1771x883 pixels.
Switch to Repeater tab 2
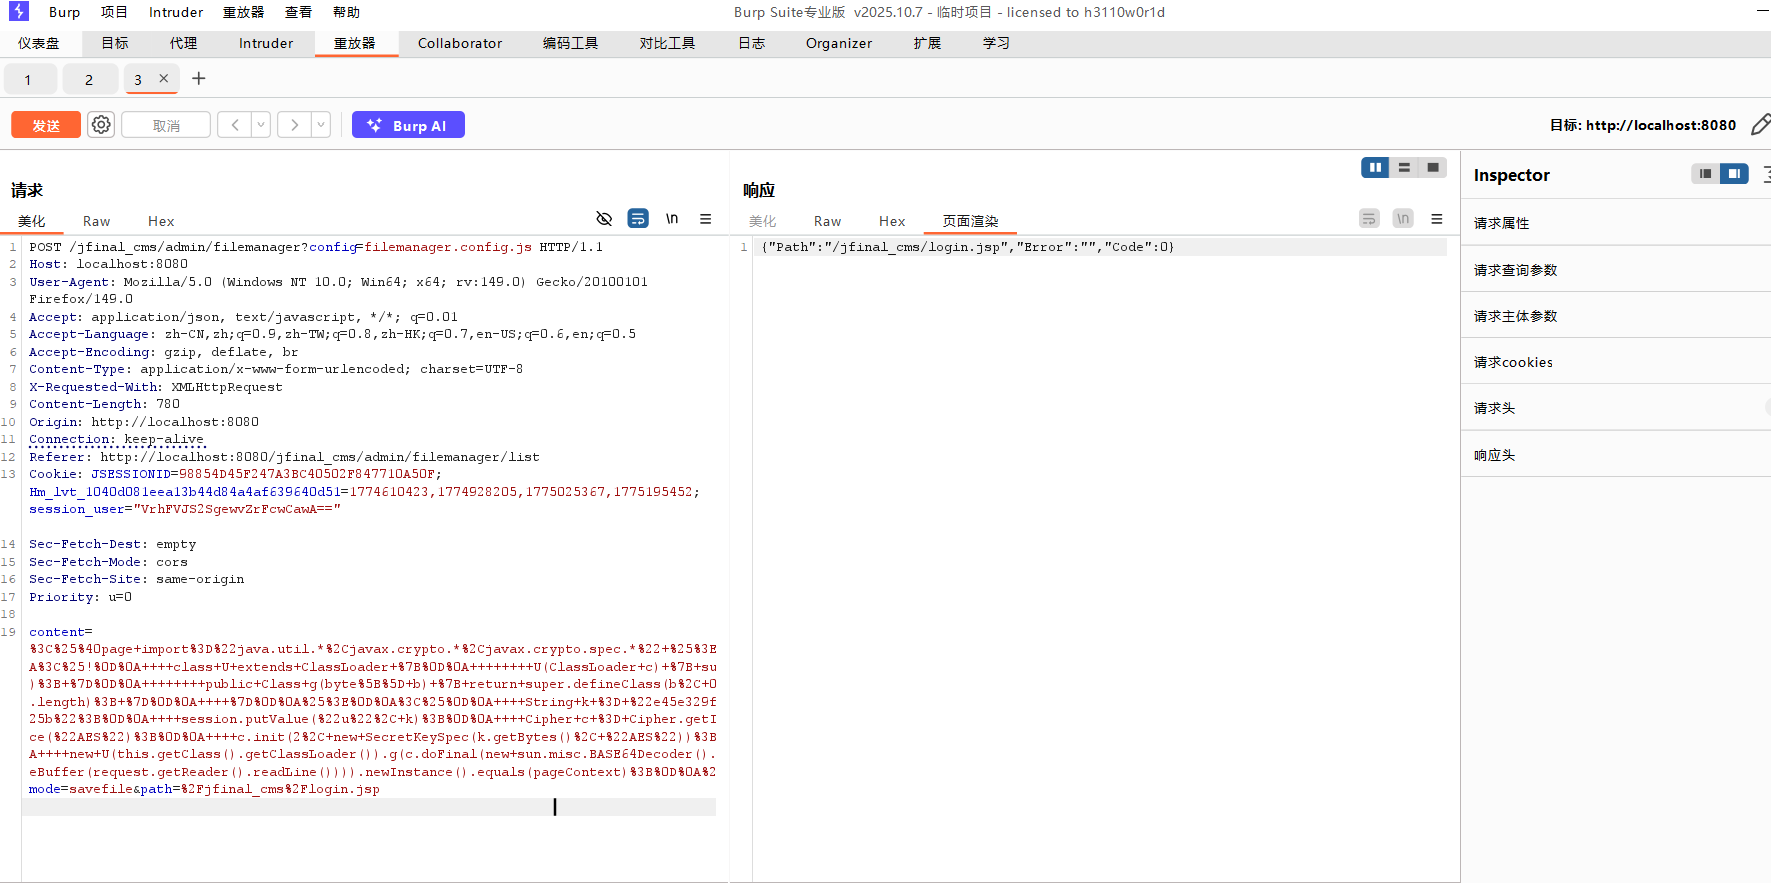tap(89, 80)
